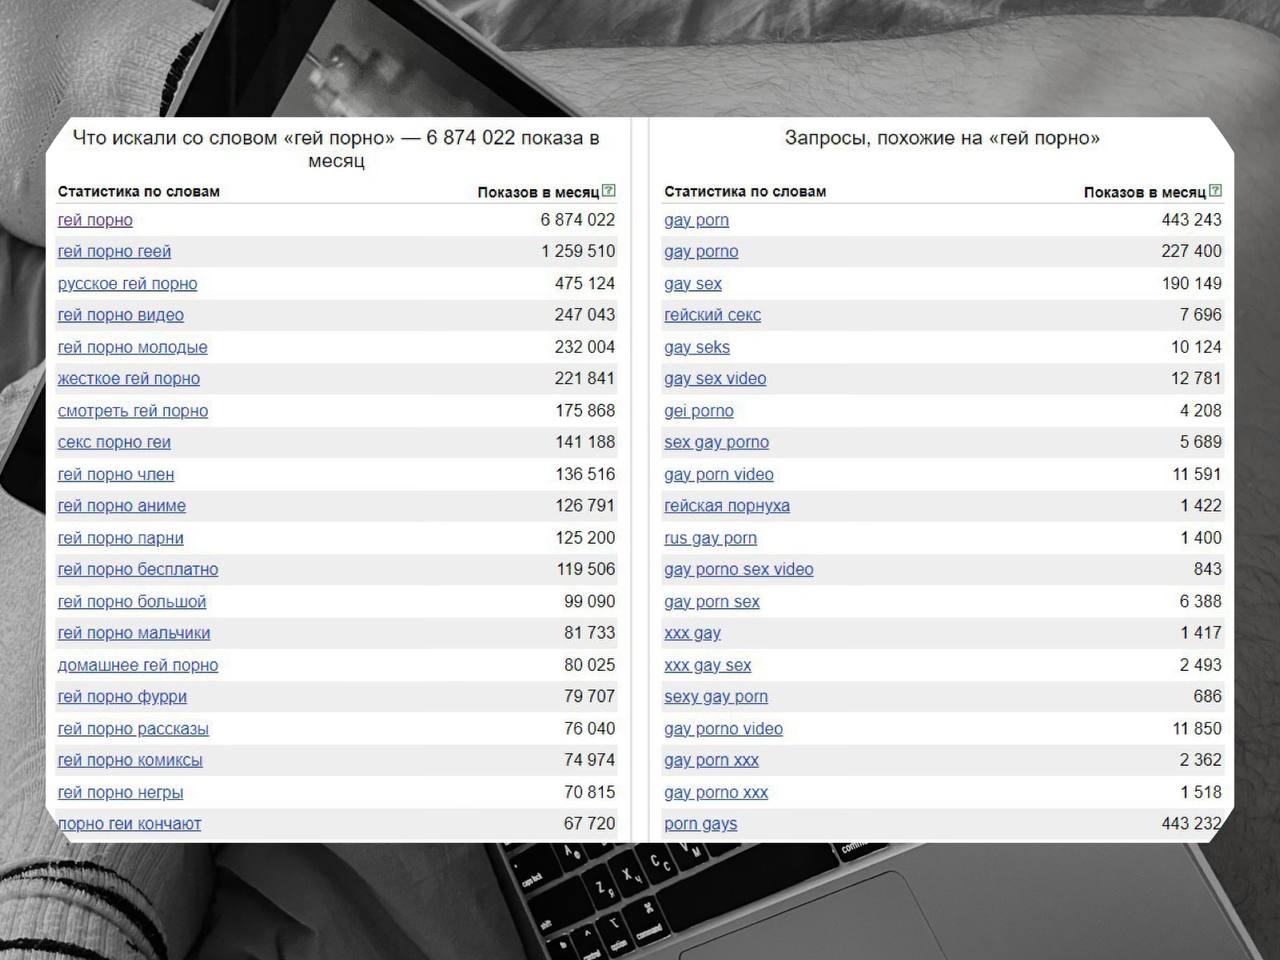
Task: Open the 'gay porn' query link
Action: [696, 220]
